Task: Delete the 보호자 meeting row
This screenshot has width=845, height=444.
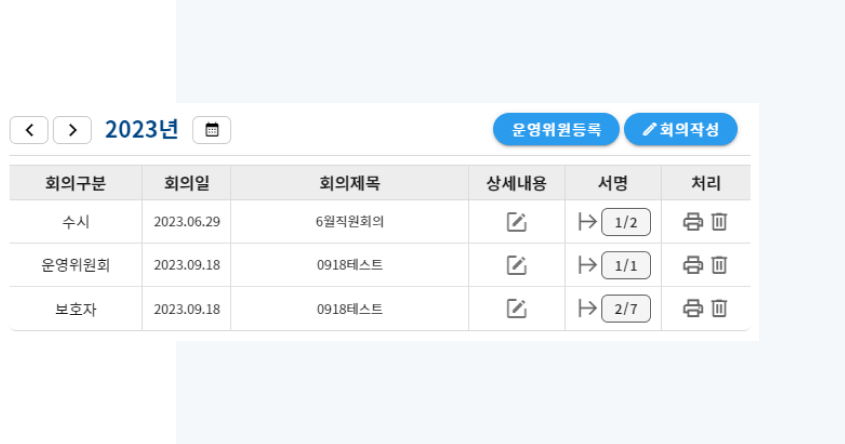Action: [x=719, y=308]
